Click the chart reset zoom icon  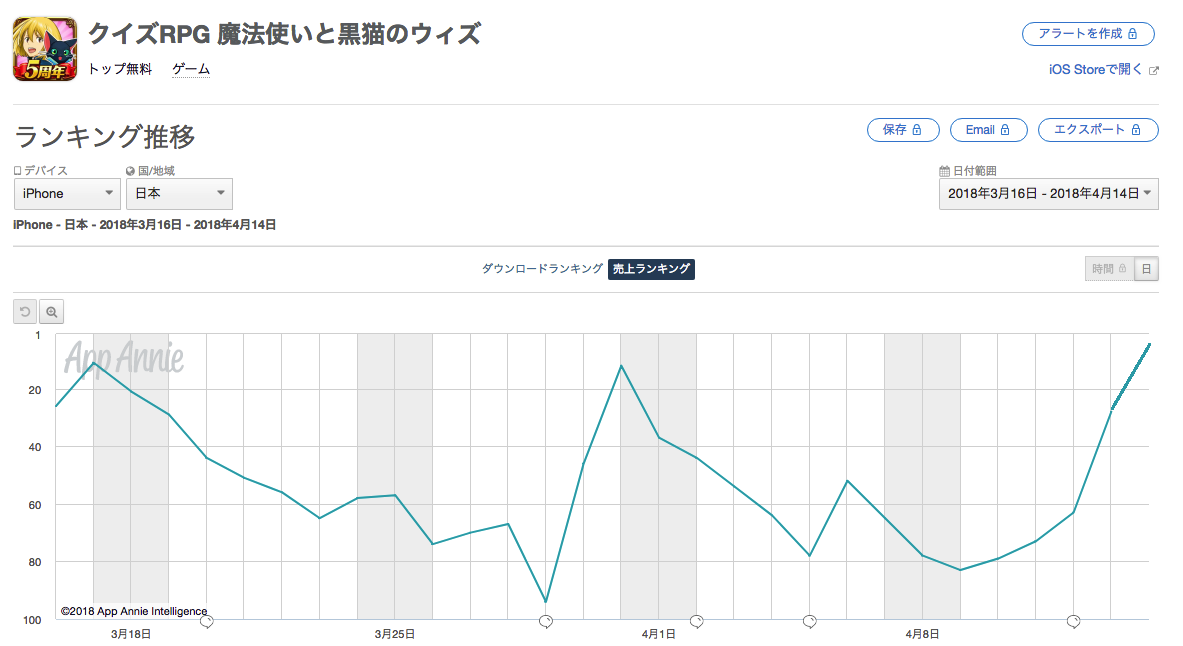point(25,312)
